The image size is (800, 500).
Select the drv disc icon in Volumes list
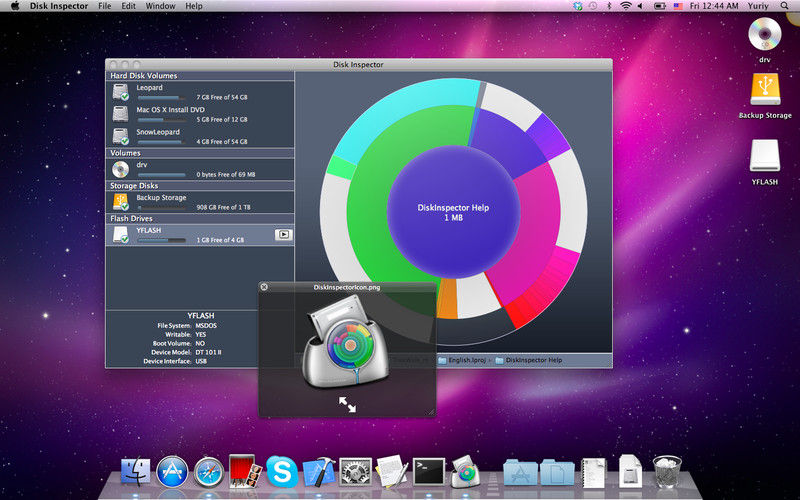click(120, 169)
